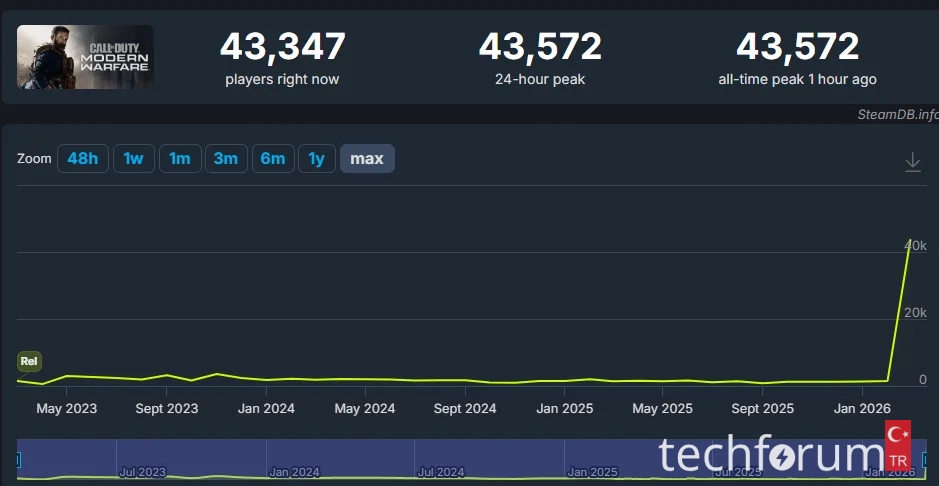The width and height of the screenshot is (939, 486).
Task: Click the navigator timeline at Jan 2024
Action: tap(294, 471)
